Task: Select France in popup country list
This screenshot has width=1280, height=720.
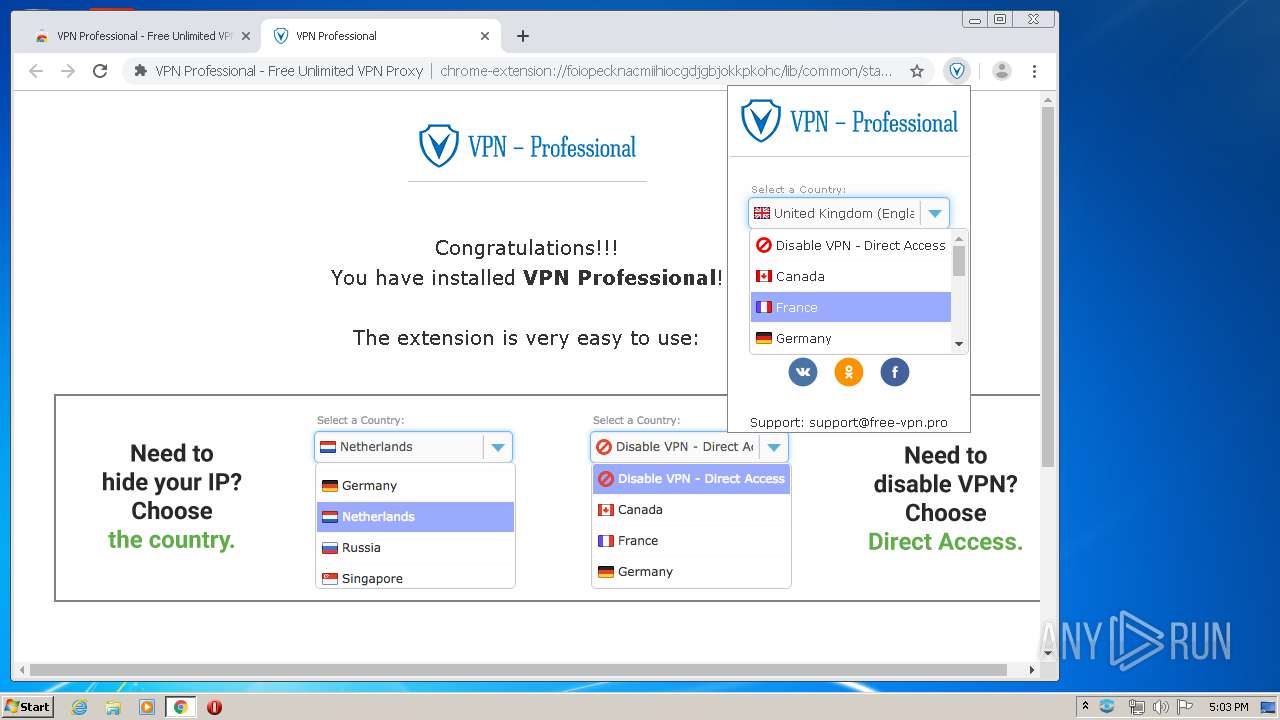Action: coord(851,307)
